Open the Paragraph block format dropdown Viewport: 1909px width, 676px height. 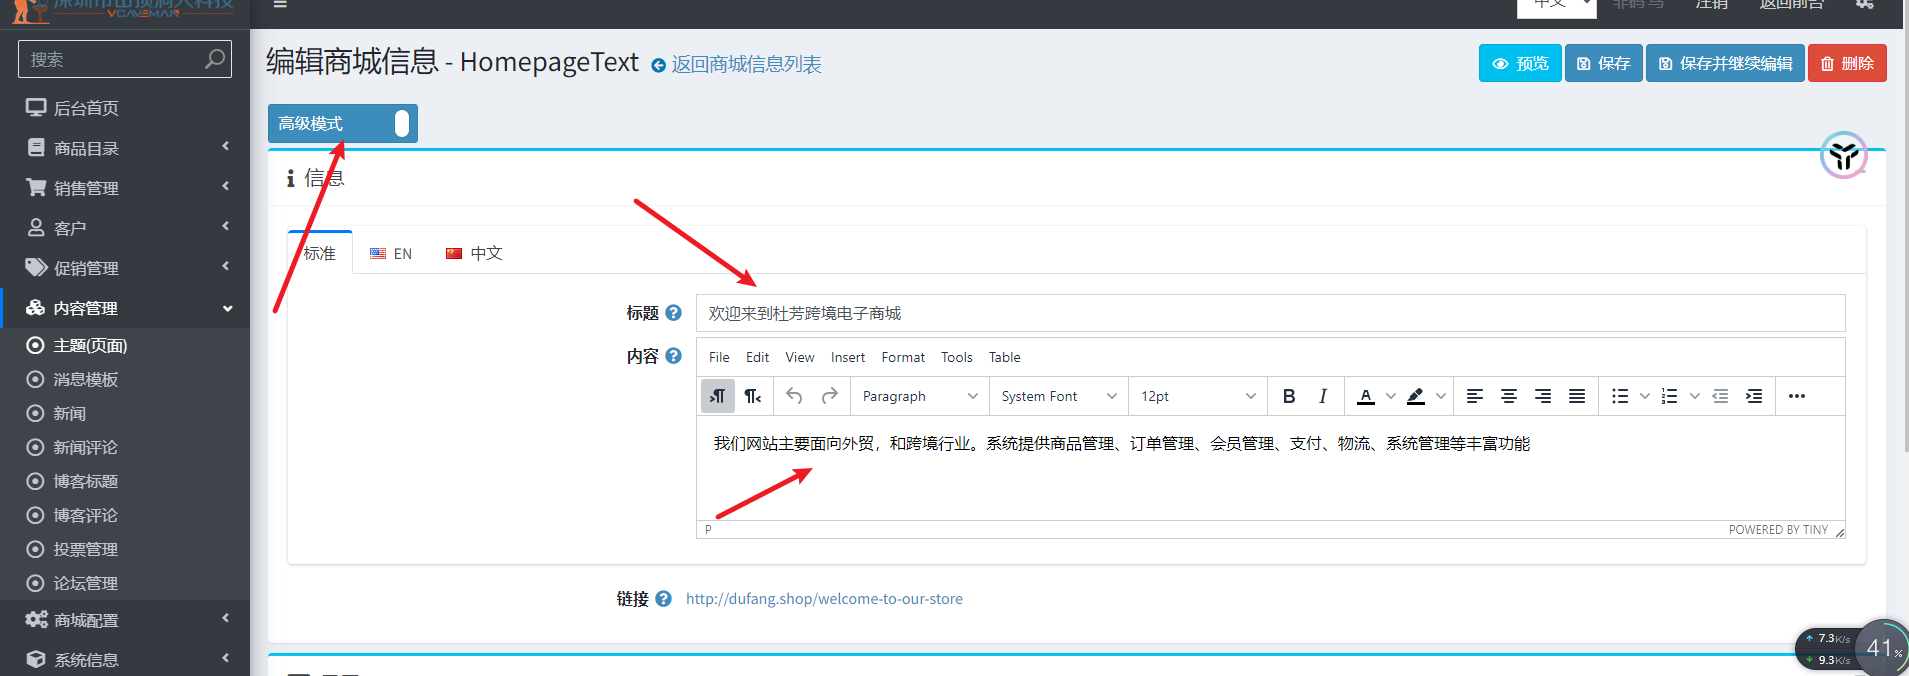pos(919,396)
